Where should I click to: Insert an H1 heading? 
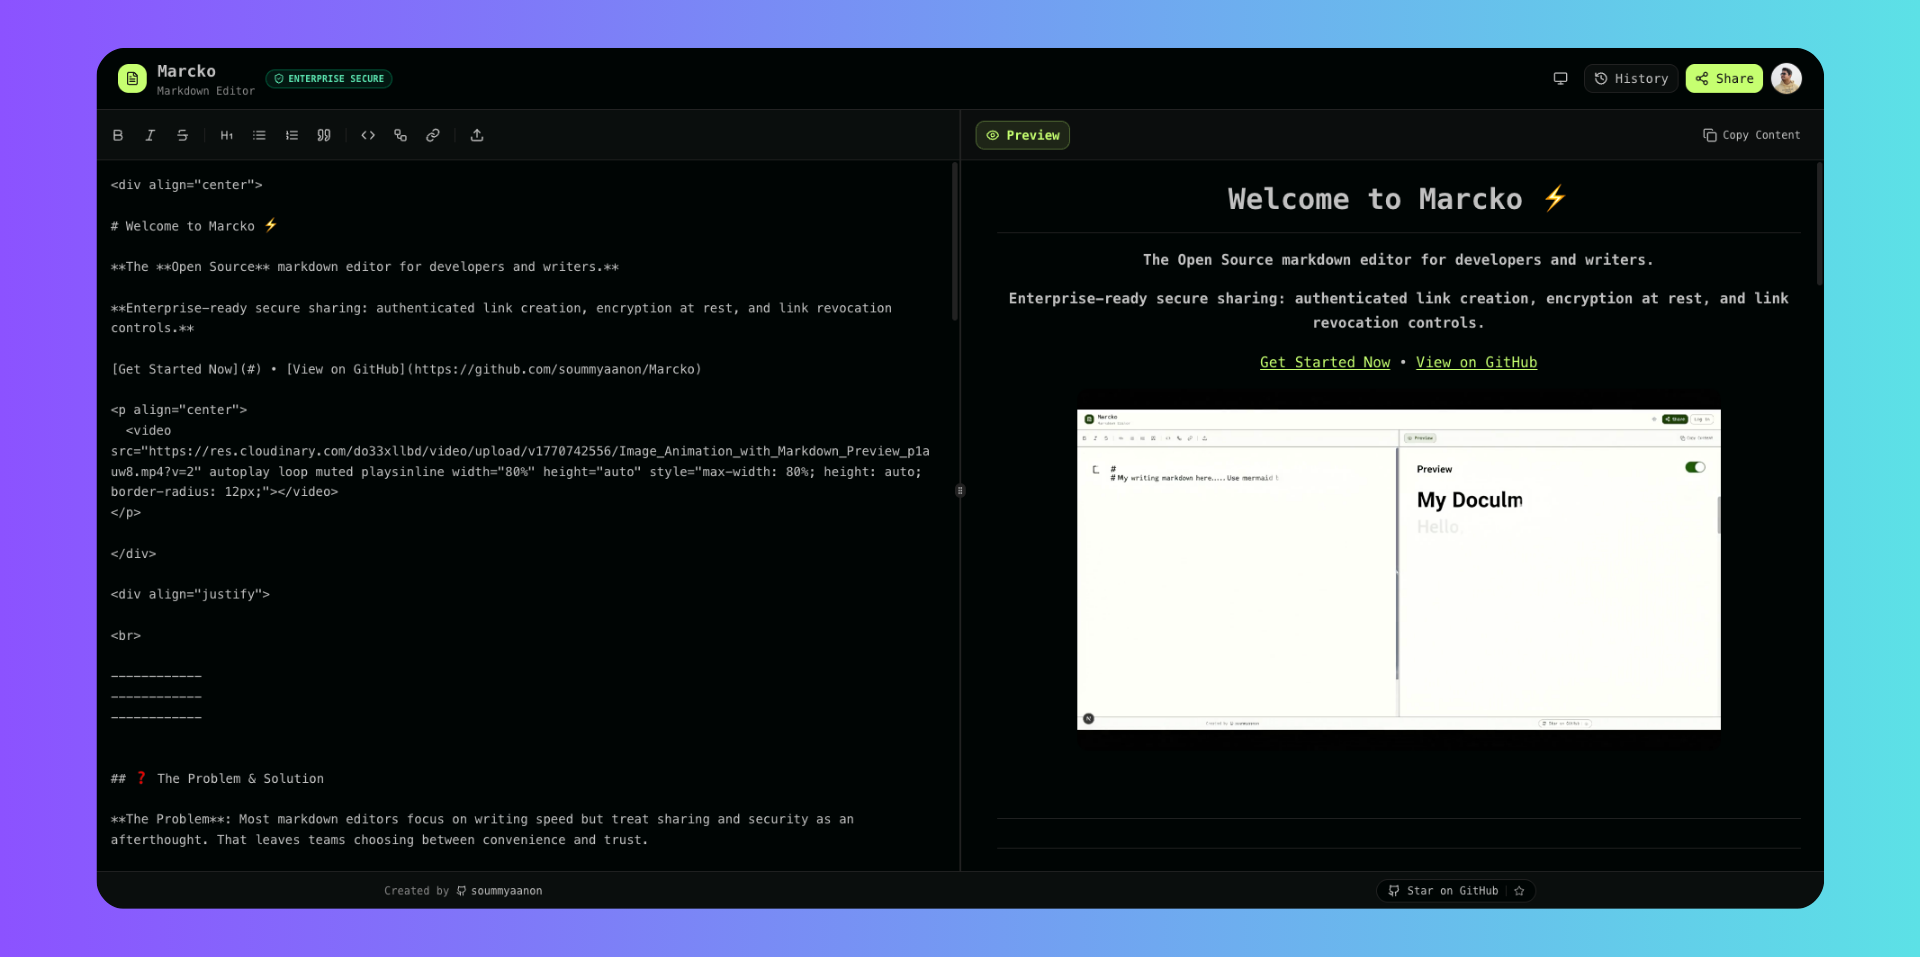[x=227, y=135]
